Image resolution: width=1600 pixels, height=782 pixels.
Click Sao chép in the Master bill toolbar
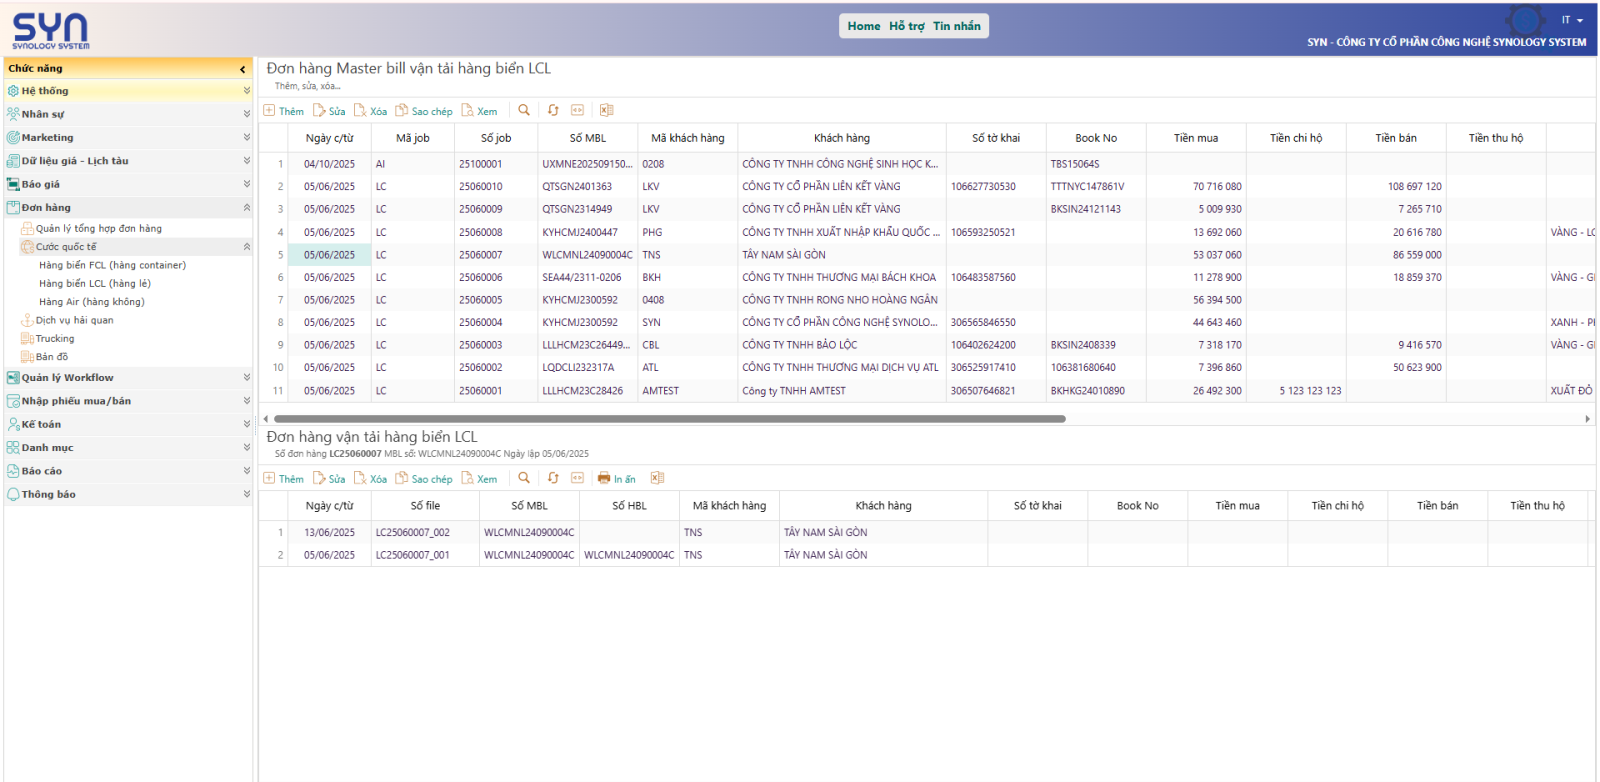coord(424,111)
